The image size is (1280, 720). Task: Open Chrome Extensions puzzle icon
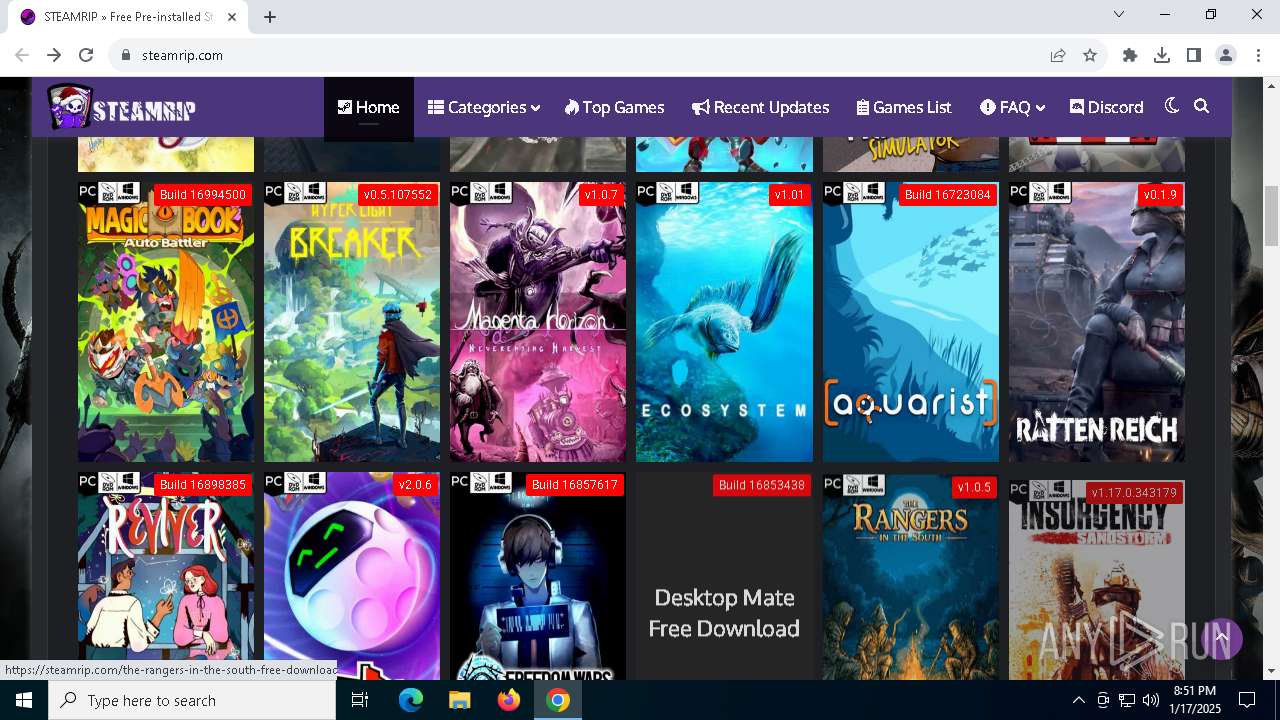point(1130,55)
